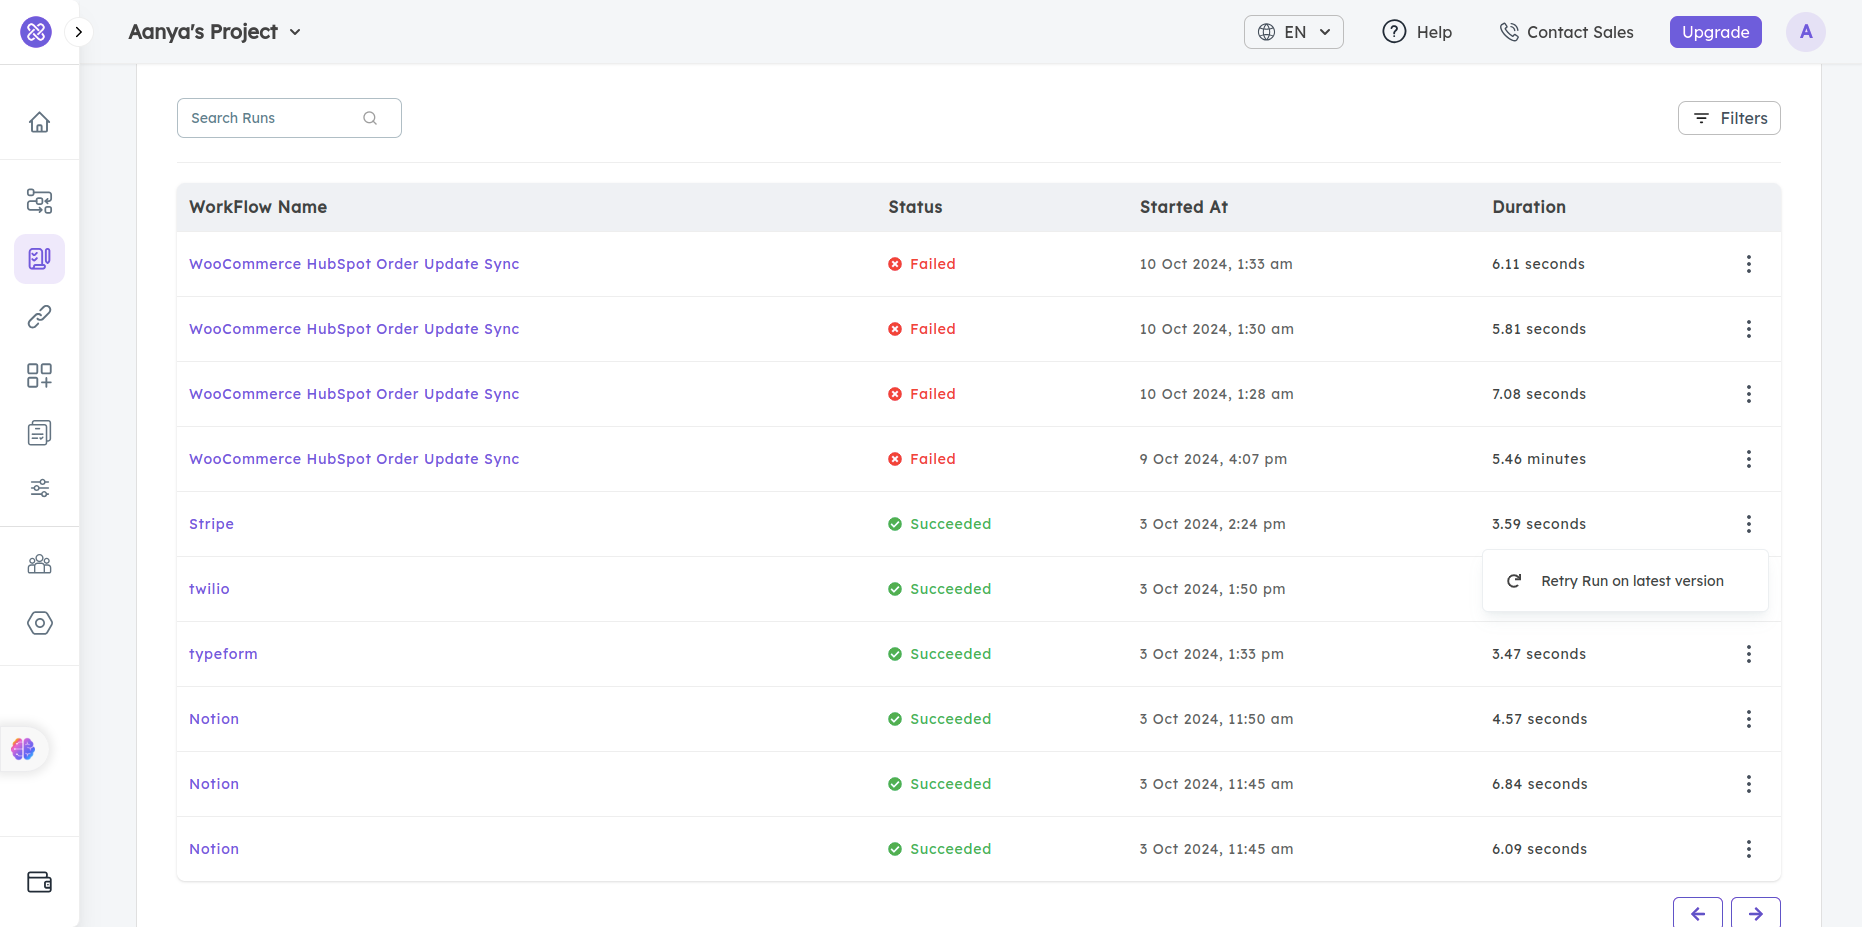Select Retry Run on latest version
Image resolution: width=1862 pixels, height=927 pixels.
pos(1625,581)
